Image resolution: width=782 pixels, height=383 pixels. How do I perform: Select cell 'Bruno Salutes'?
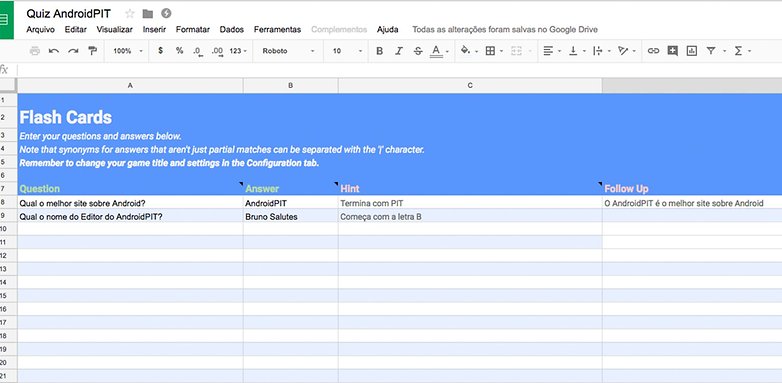click(290, 216)
